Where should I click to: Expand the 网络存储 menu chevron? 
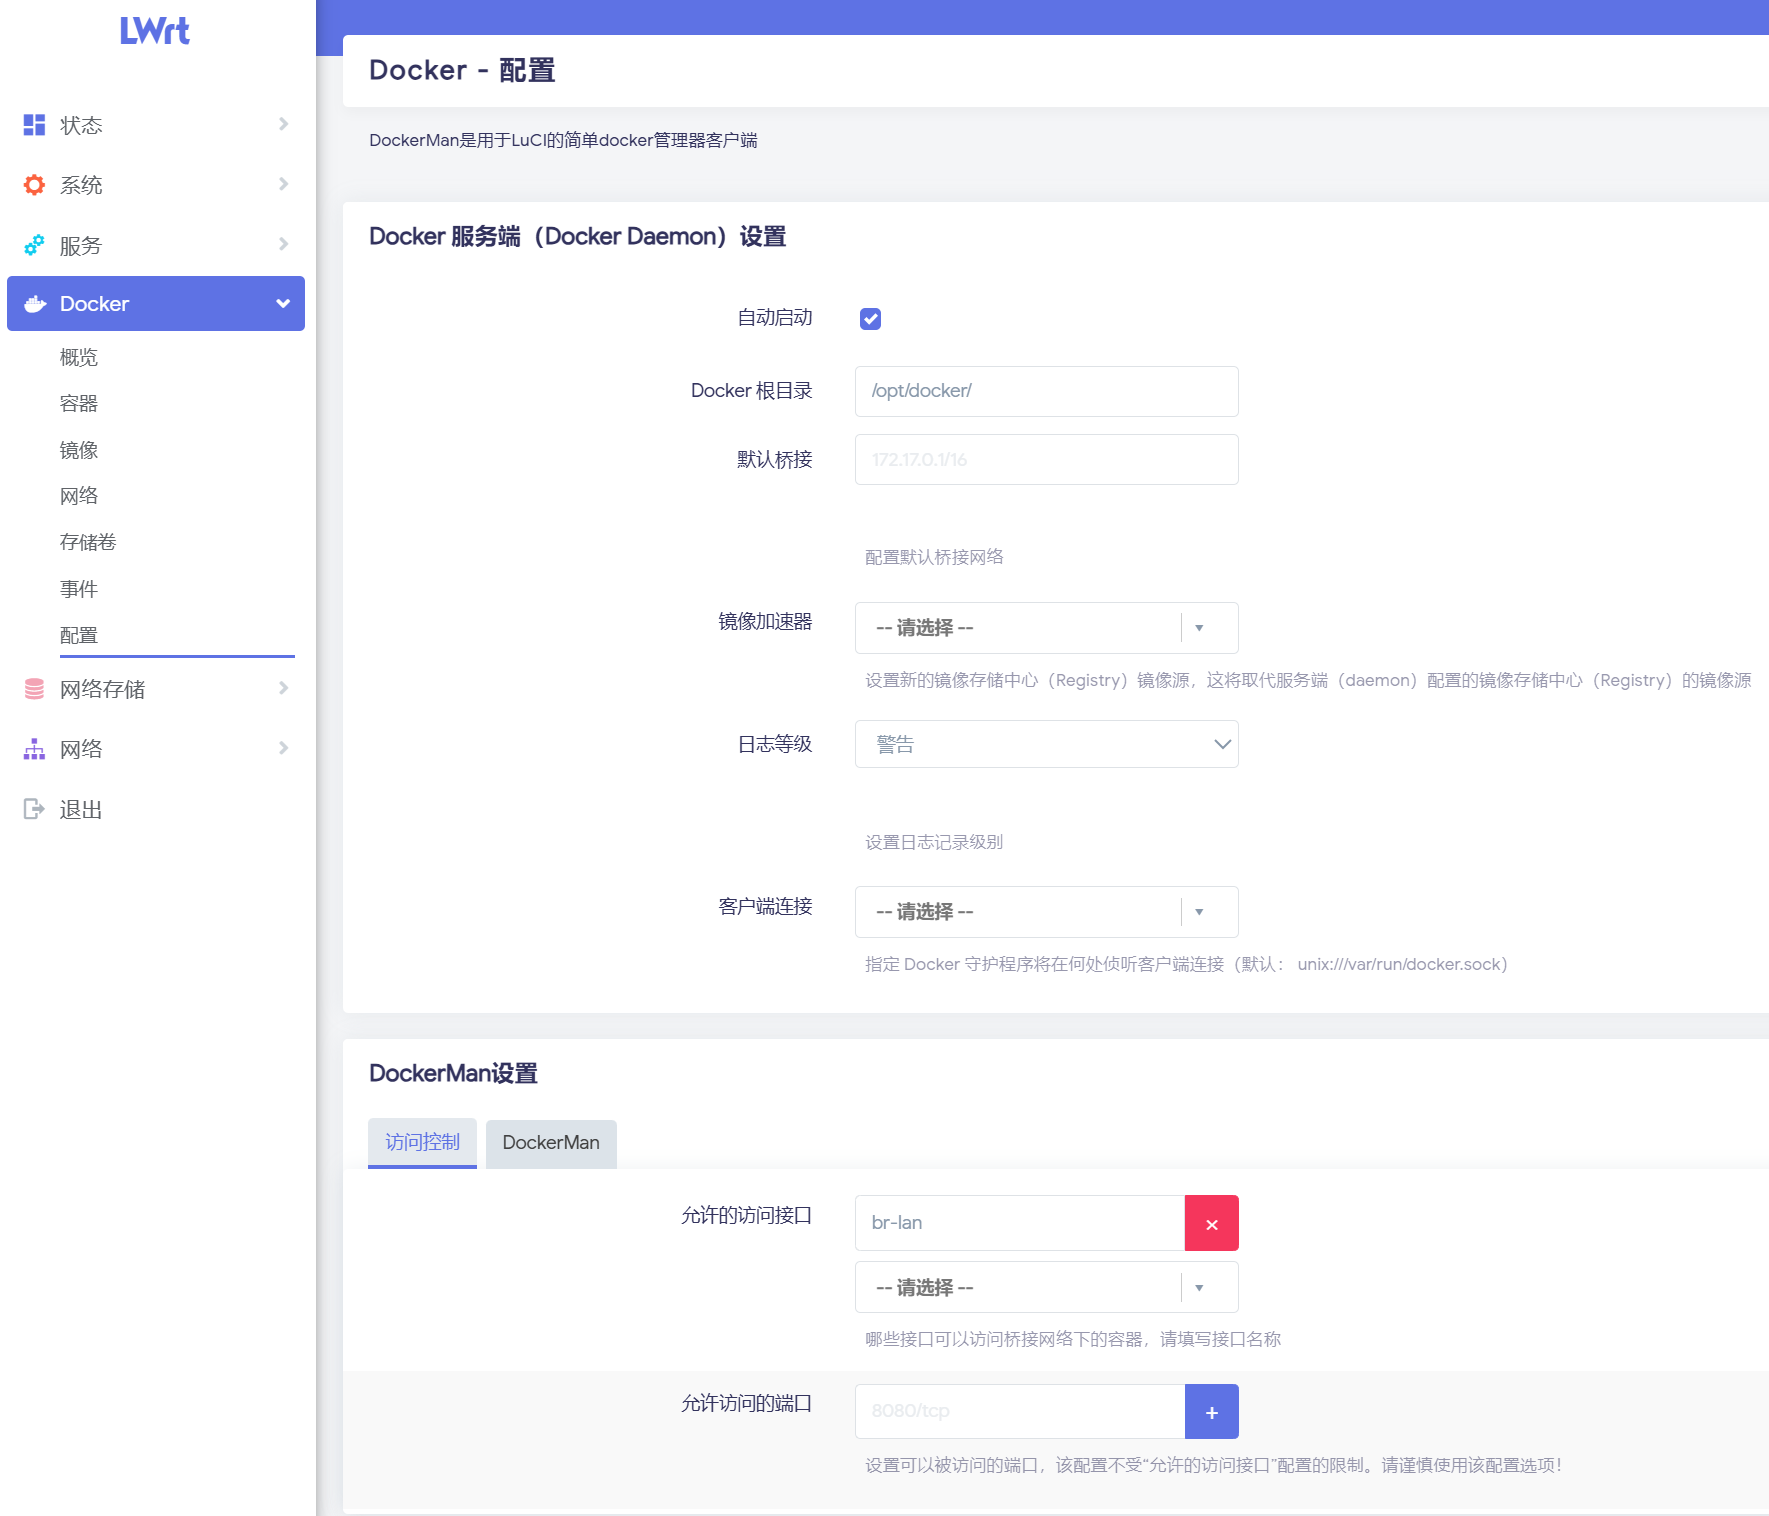coord(284,688)
